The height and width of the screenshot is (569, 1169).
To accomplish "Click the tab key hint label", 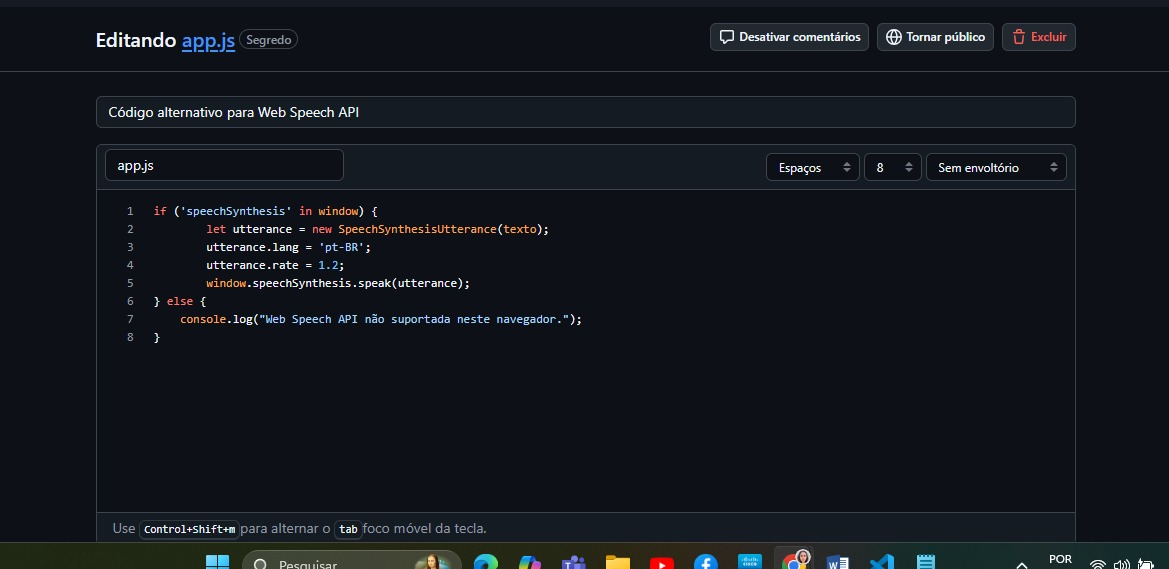I will click(x=348, y=529).
